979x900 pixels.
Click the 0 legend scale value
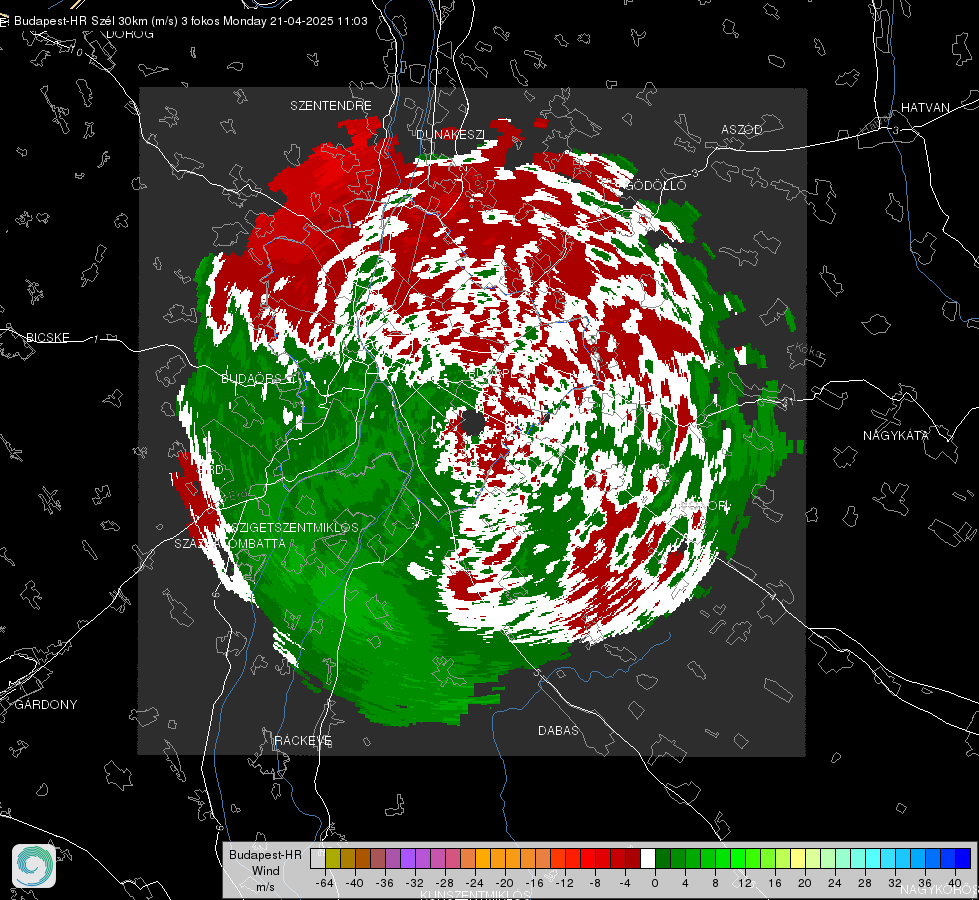[655, 883]
